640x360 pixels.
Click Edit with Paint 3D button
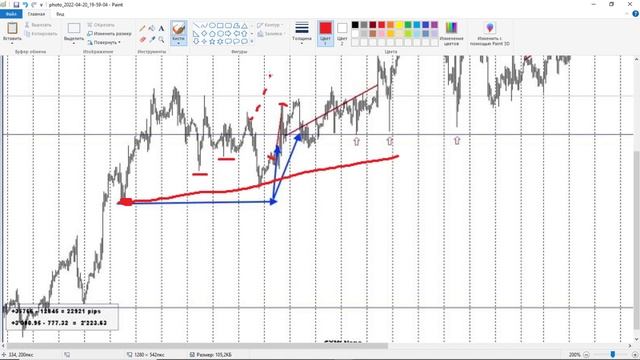(x=489, y=33)
